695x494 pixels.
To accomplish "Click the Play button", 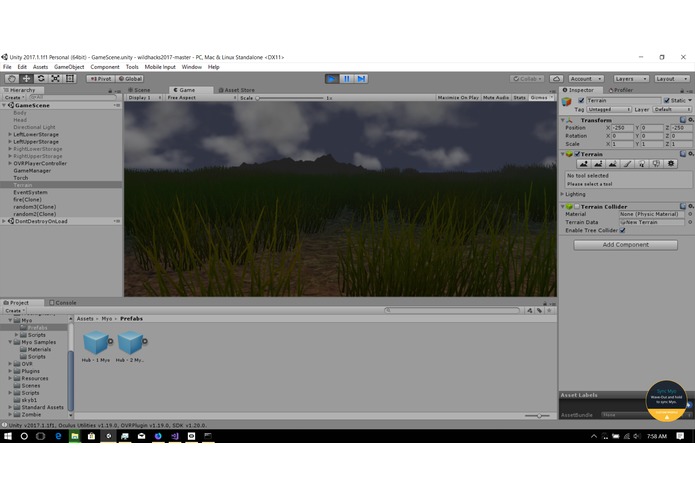I will coord(332,79).
